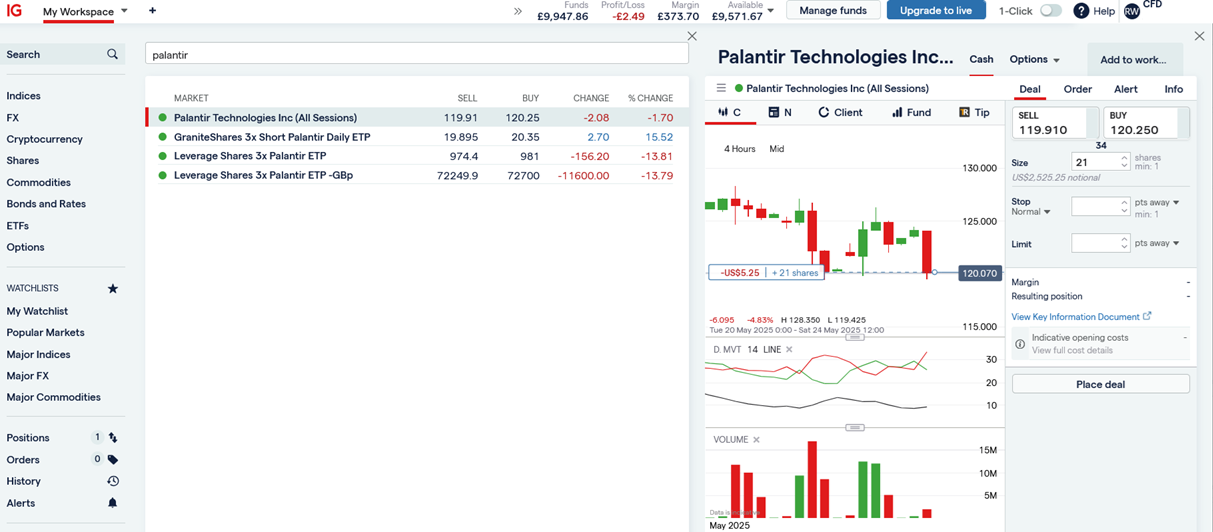
Task: Open the Options dropdown for Palantir
Action: (x=1034, y=60)
